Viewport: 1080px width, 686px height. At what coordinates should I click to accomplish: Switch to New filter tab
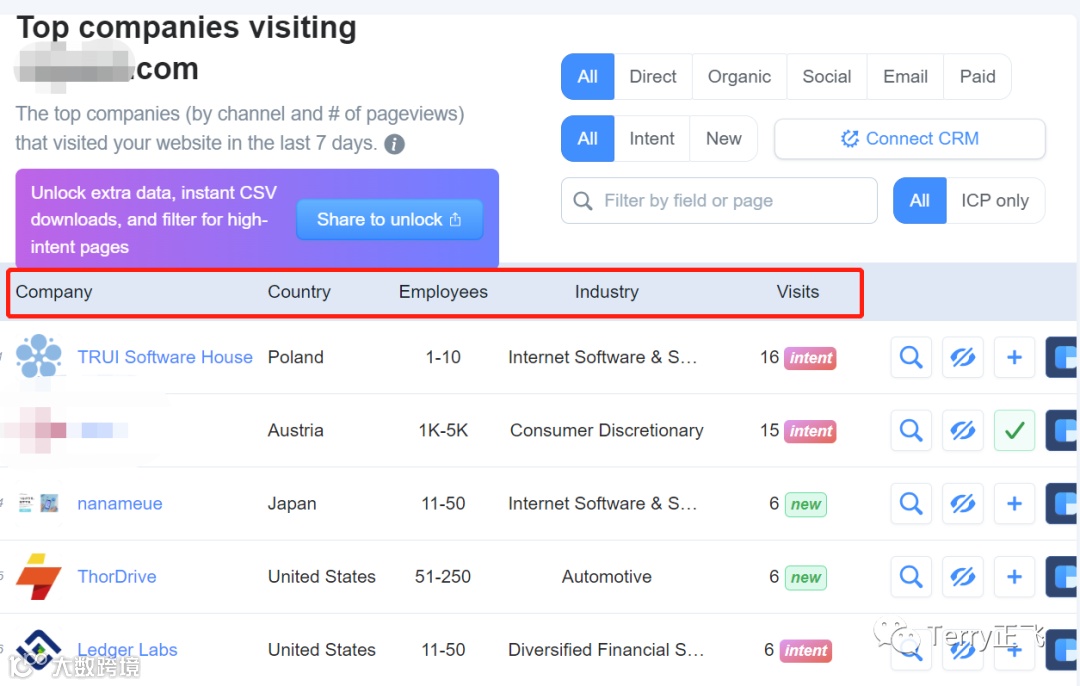[x=723, y=138]
